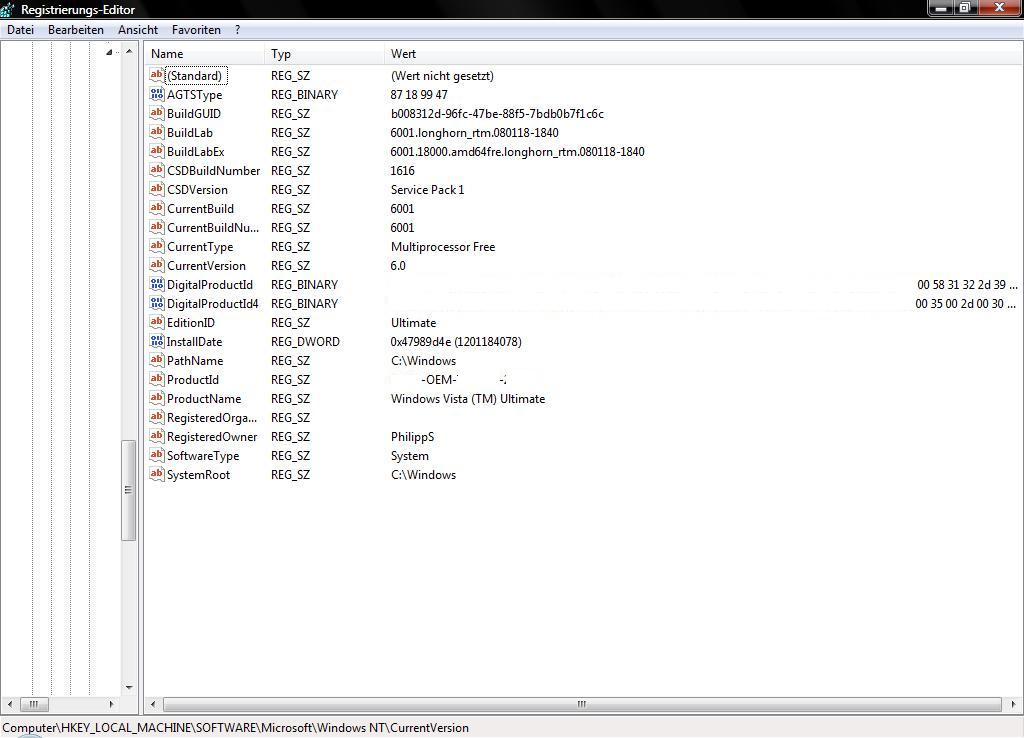Select the RegisteredOwner string icon
The height and width of the screenshot is (738, 1024).
[x=157, y=436]
